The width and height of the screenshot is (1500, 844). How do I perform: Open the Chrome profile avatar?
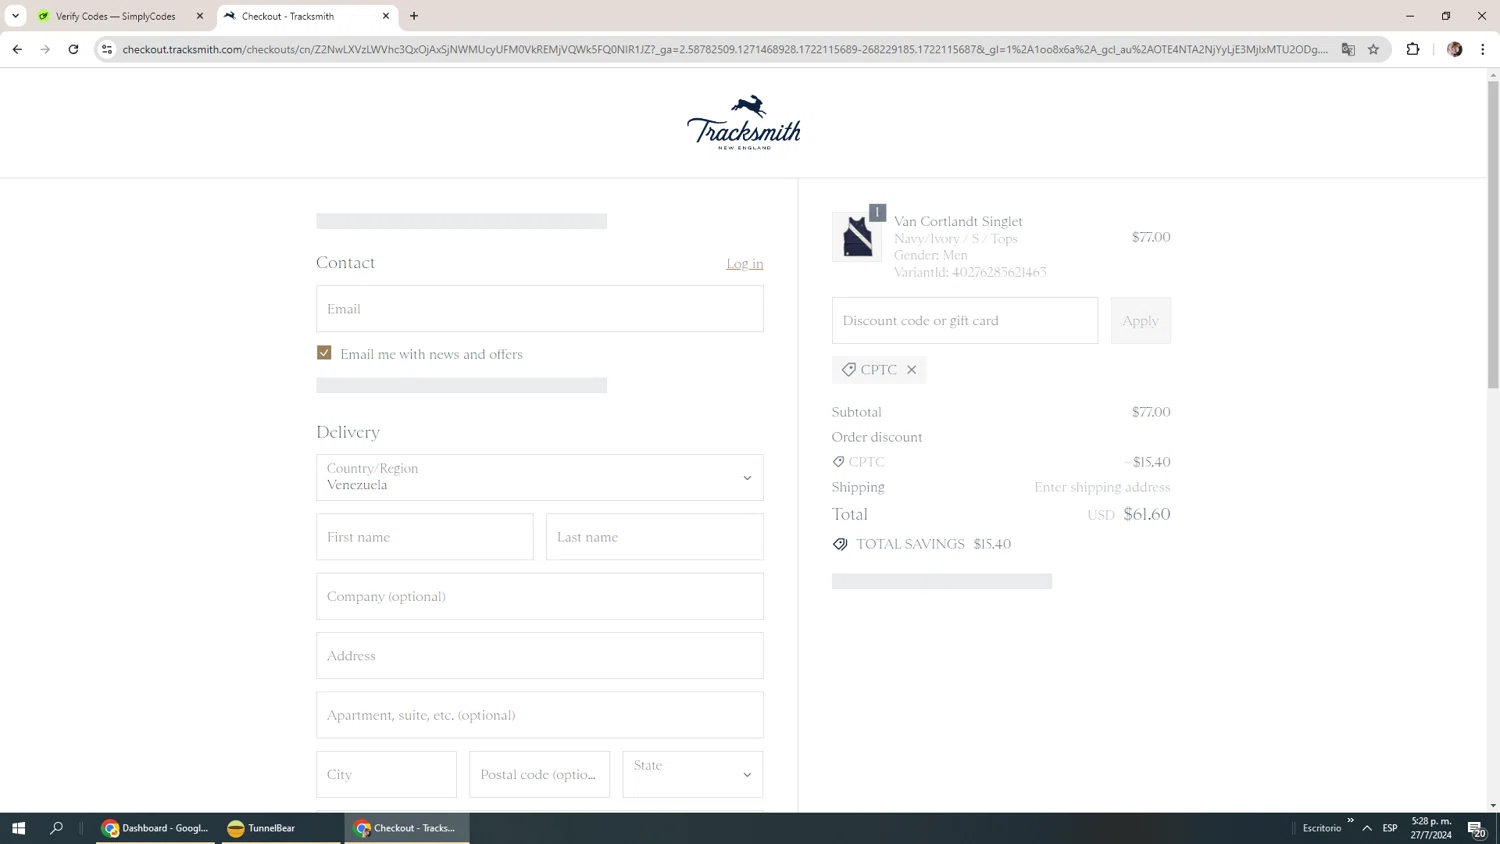(x=1455, y=49)
